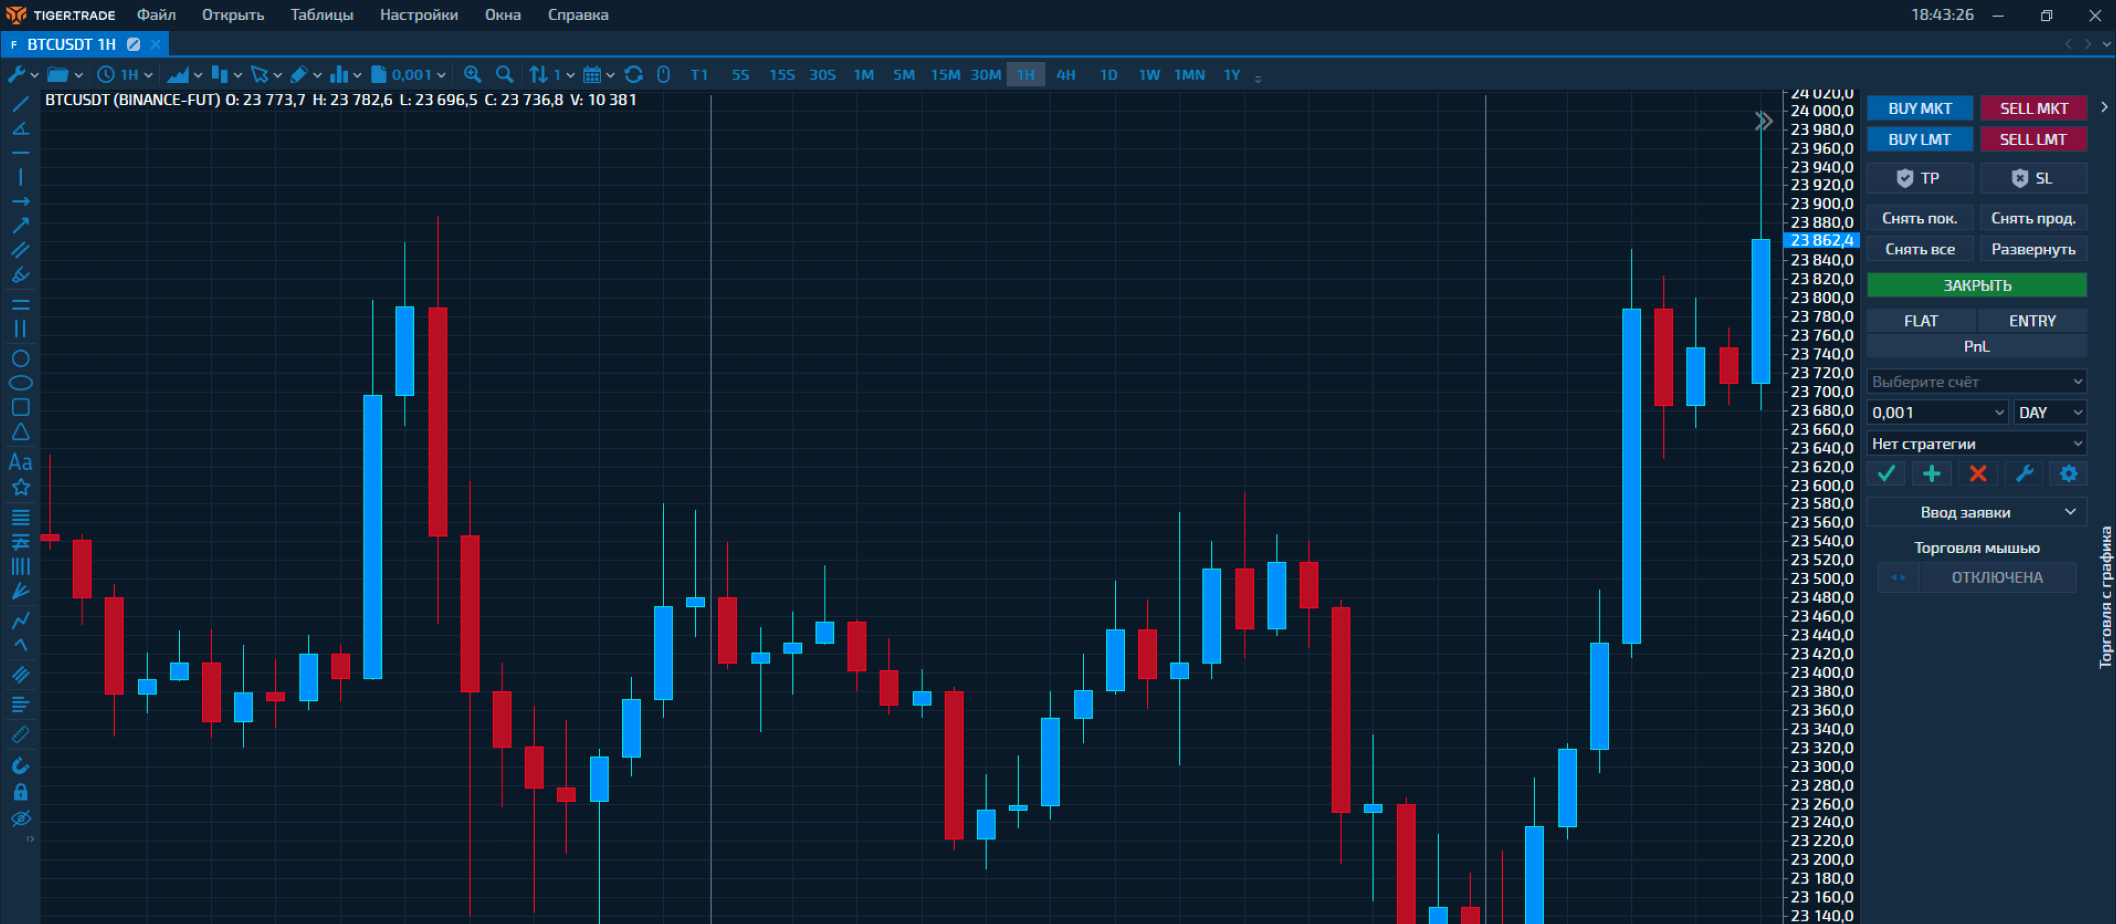
Task: Pick the triangle shape tool
Action: [20, 432]
